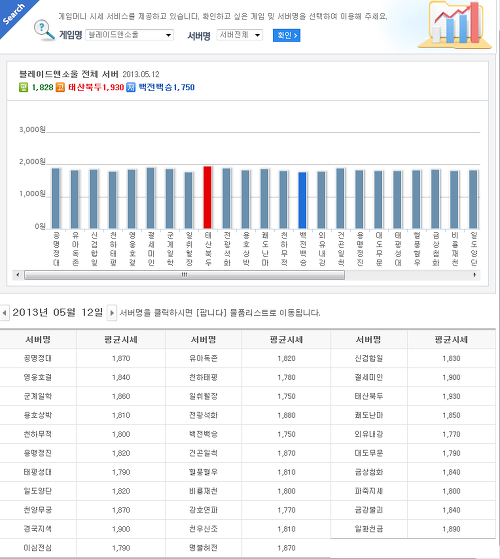
Task: Click the 1,930 price in 태산북두 row
Action: click(x=451, y=396)
